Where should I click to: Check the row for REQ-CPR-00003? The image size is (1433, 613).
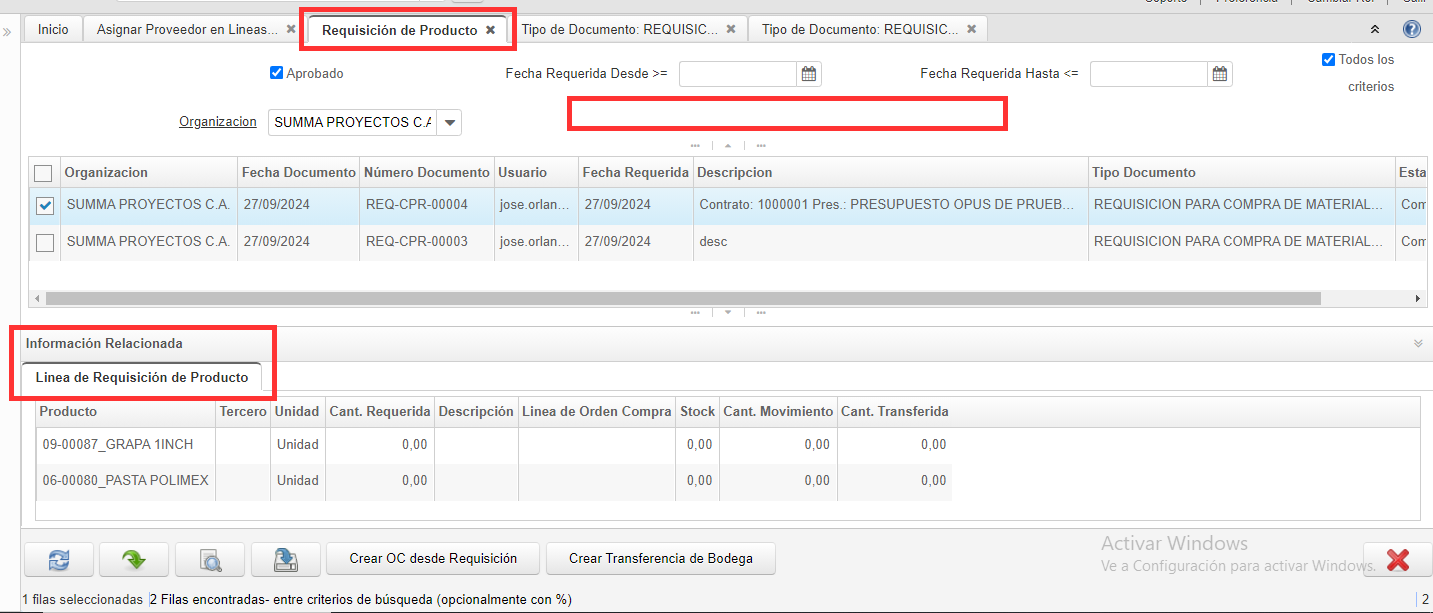pyautogui.click(x=45, y=242)
